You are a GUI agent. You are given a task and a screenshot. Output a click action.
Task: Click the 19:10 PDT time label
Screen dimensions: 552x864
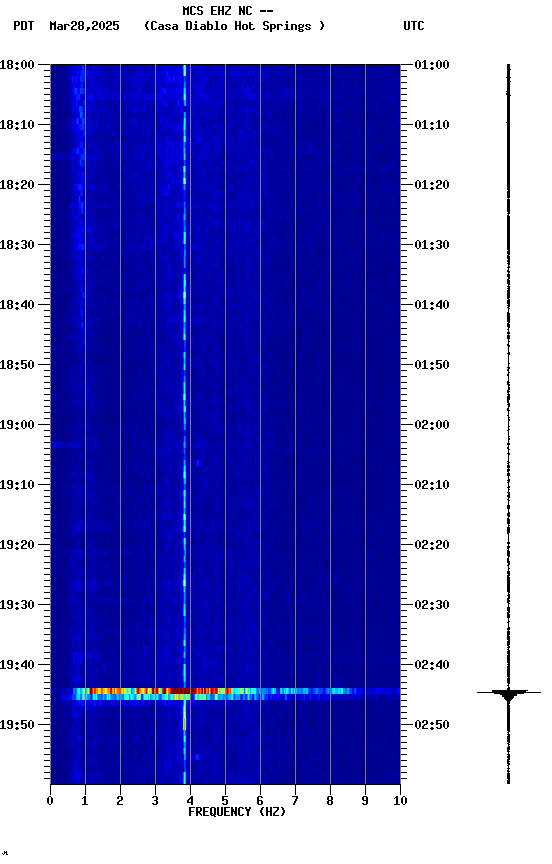point(17,485)
